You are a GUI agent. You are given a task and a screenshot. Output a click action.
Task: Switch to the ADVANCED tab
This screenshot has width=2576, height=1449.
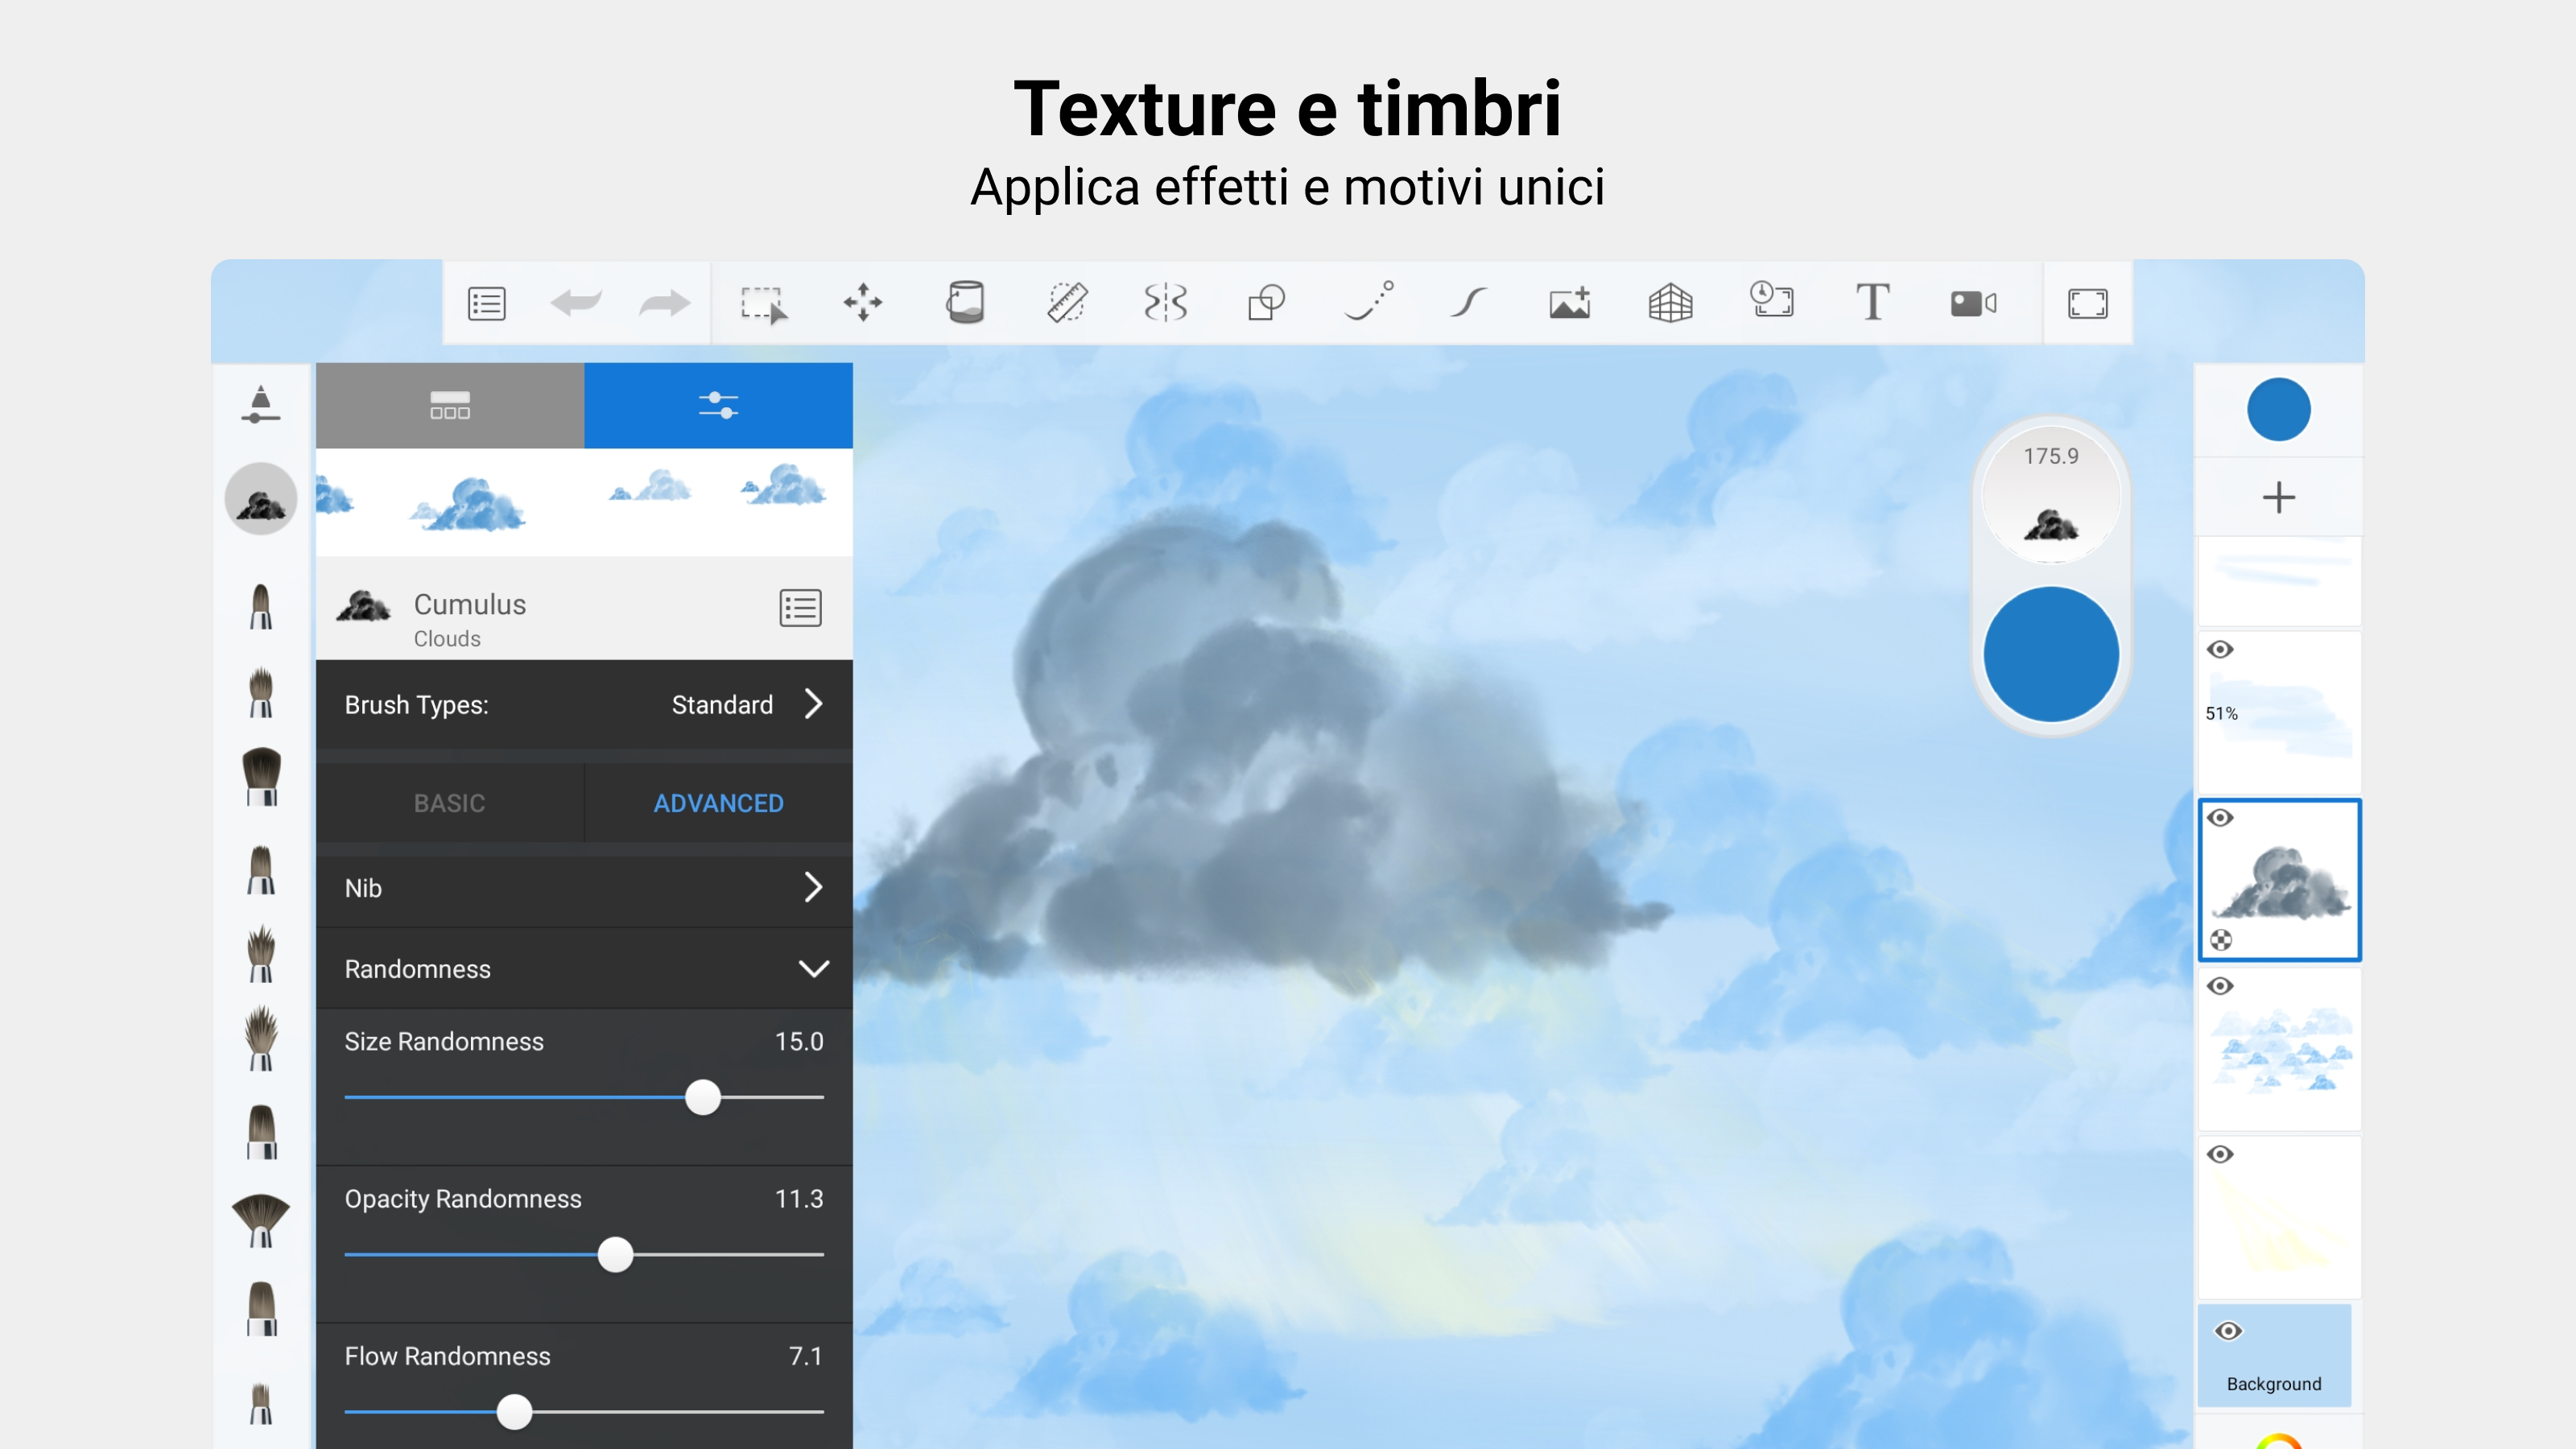point(718,803)
